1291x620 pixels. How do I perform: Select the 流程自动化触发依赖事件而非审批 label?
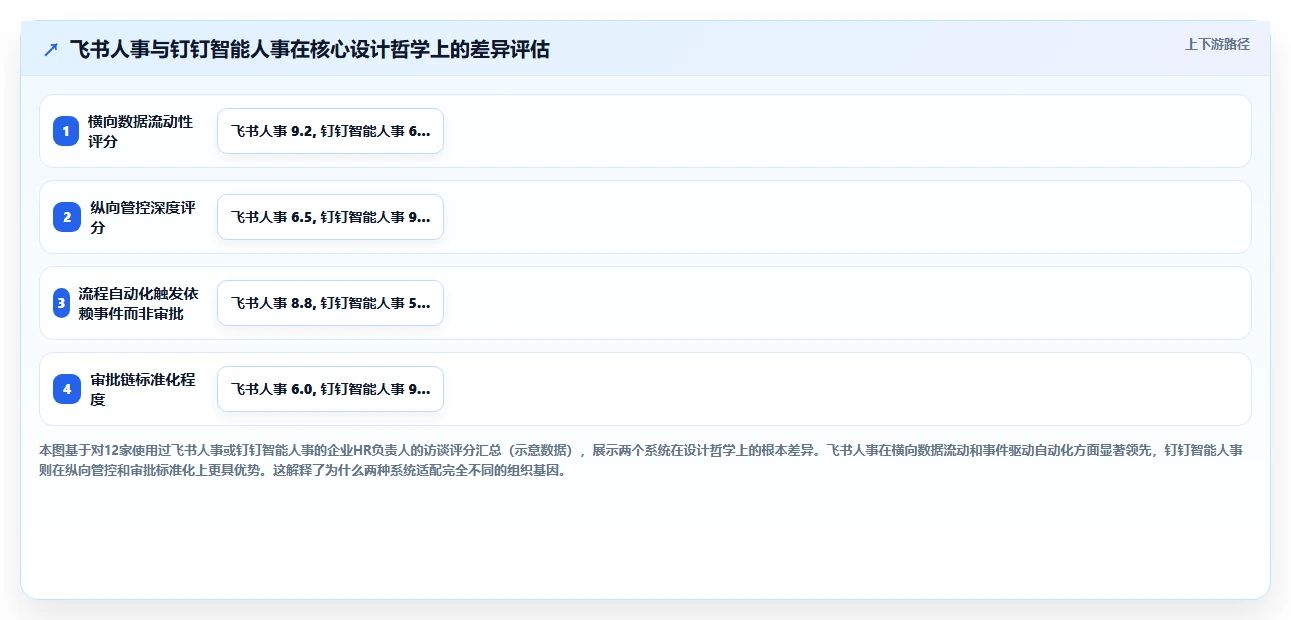tap(138, 303)
